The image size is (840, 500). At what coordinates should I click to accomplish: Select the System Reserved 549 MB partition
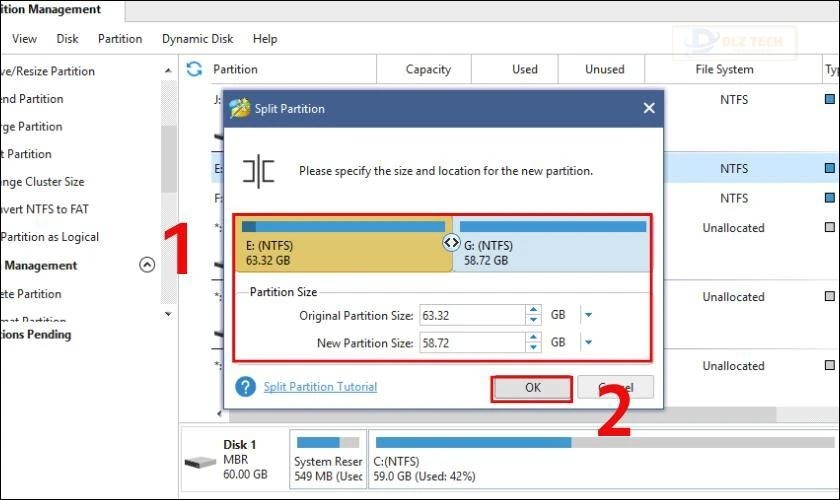click(328, 459)
